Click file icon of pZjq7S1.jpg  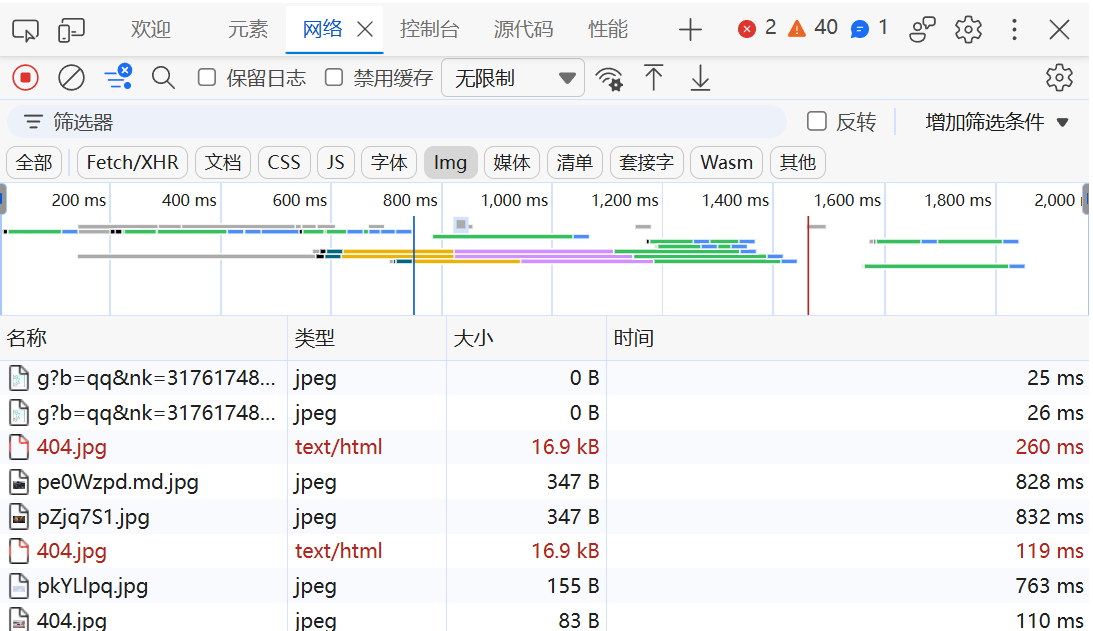coord(19,517)
